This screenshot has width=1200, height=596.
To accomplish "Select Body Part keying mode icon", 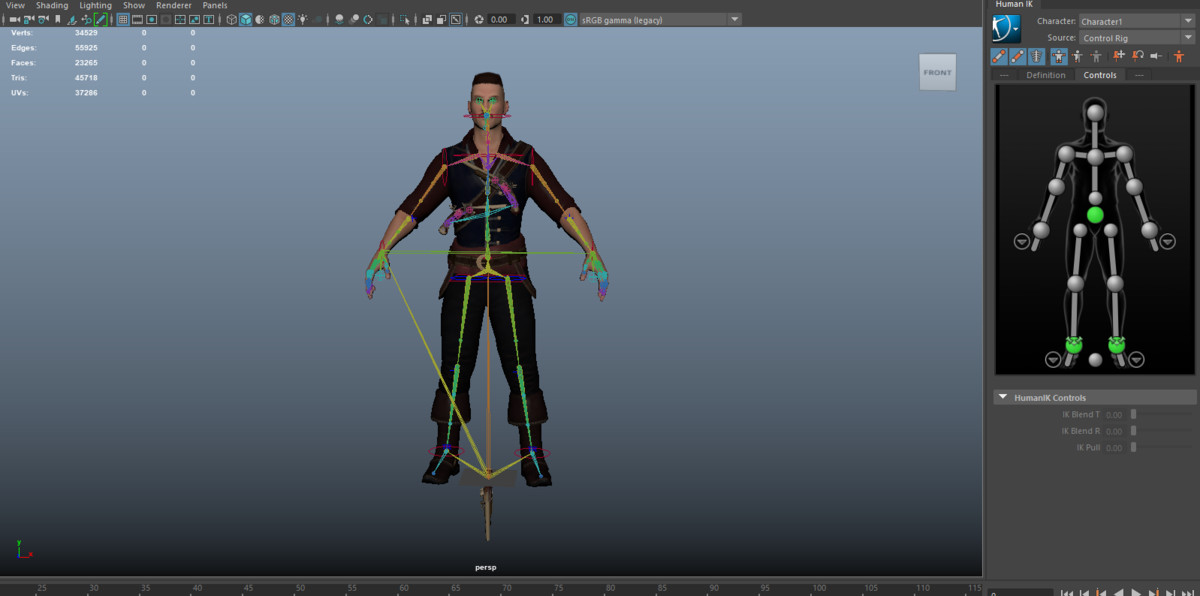I will [1077, 57].
